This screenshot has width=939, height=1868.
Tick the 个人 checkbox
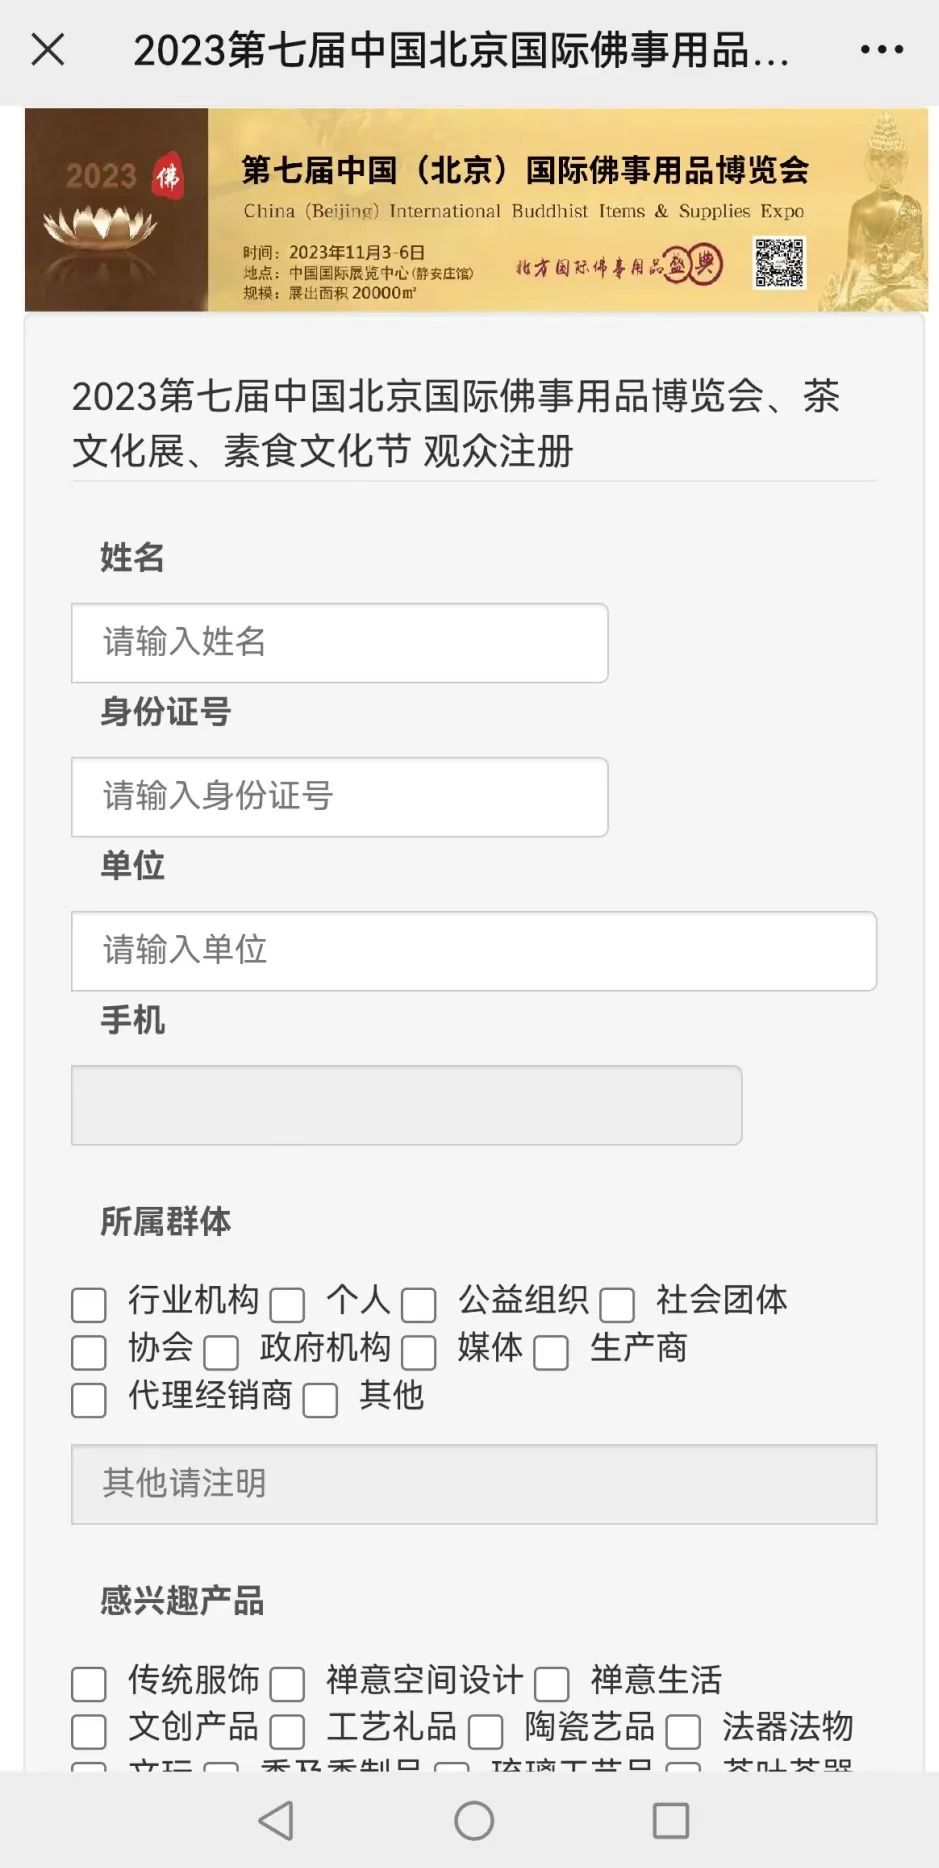(x=287, y=1304)
